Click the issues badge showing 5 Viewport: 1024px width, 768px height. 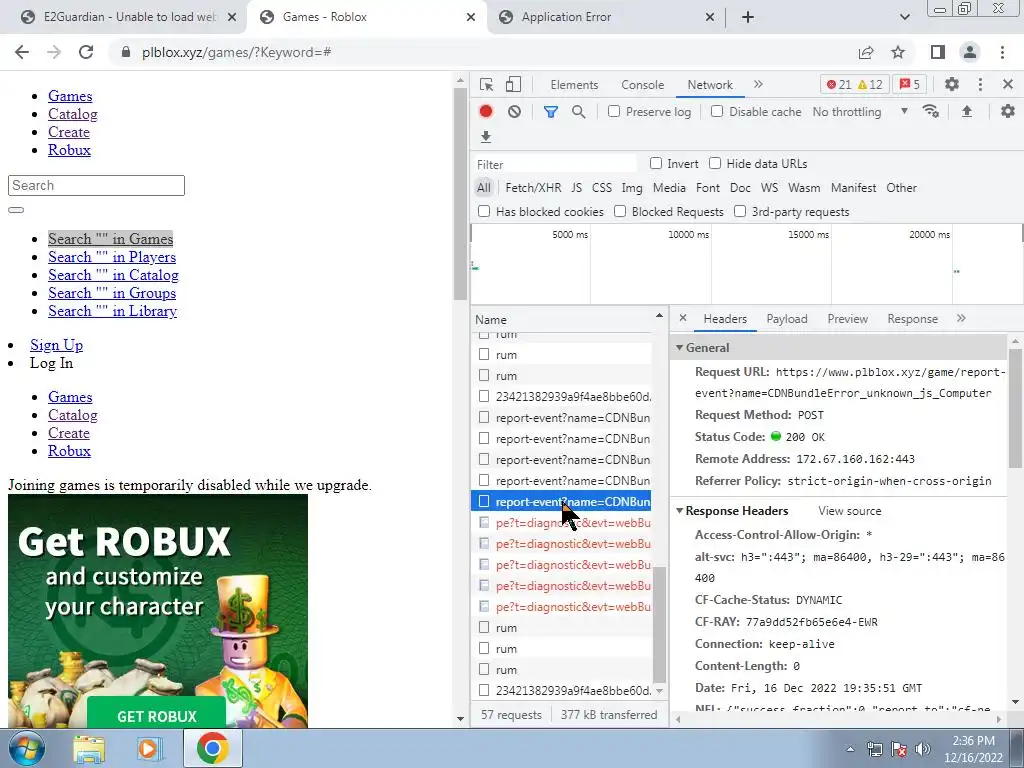pos(910,84)
